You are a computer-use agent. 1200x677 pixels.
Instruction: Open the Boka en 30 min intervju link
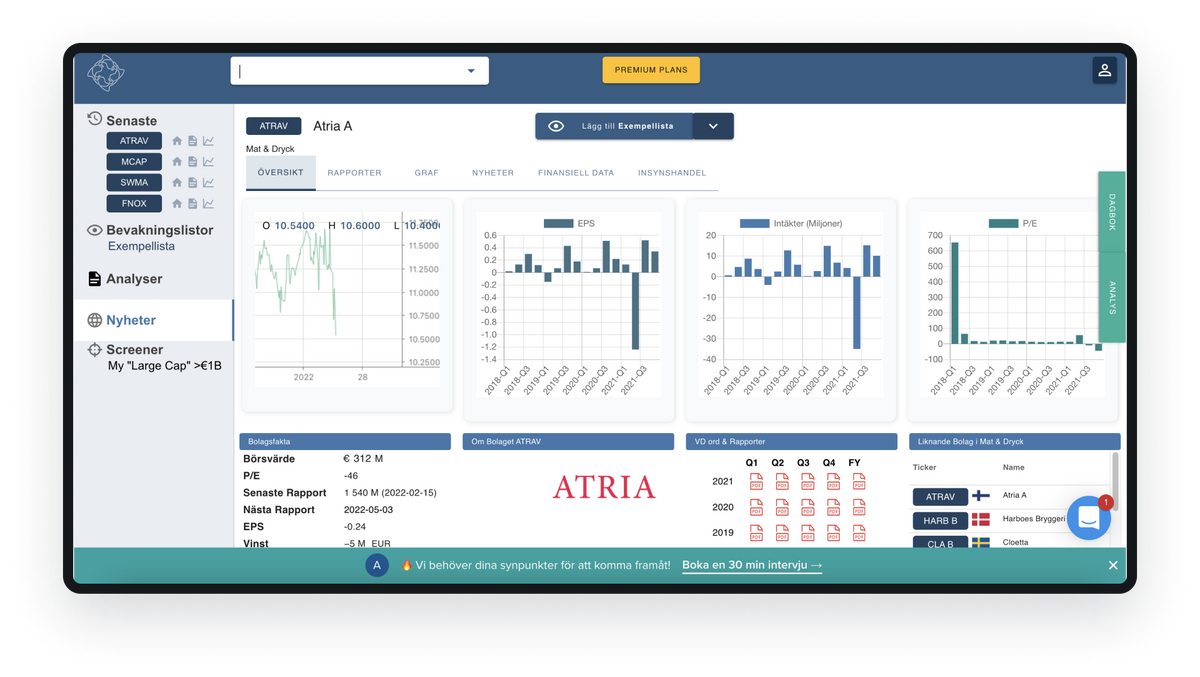750,564
